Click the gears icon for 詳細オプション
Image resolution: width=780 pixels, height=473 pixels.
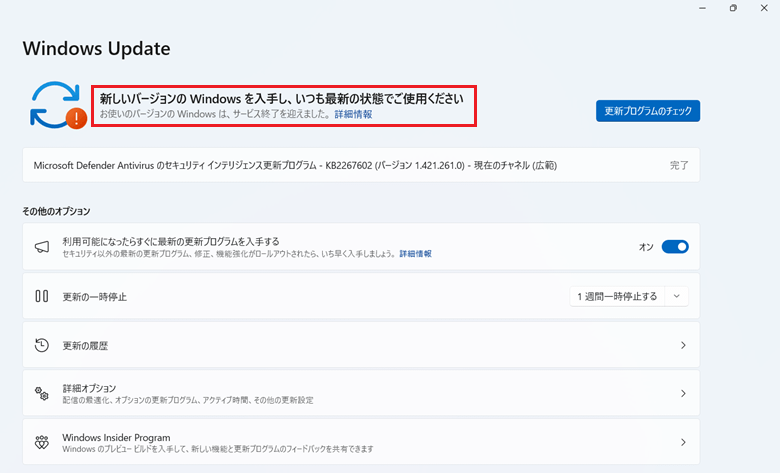click(42, 393)
